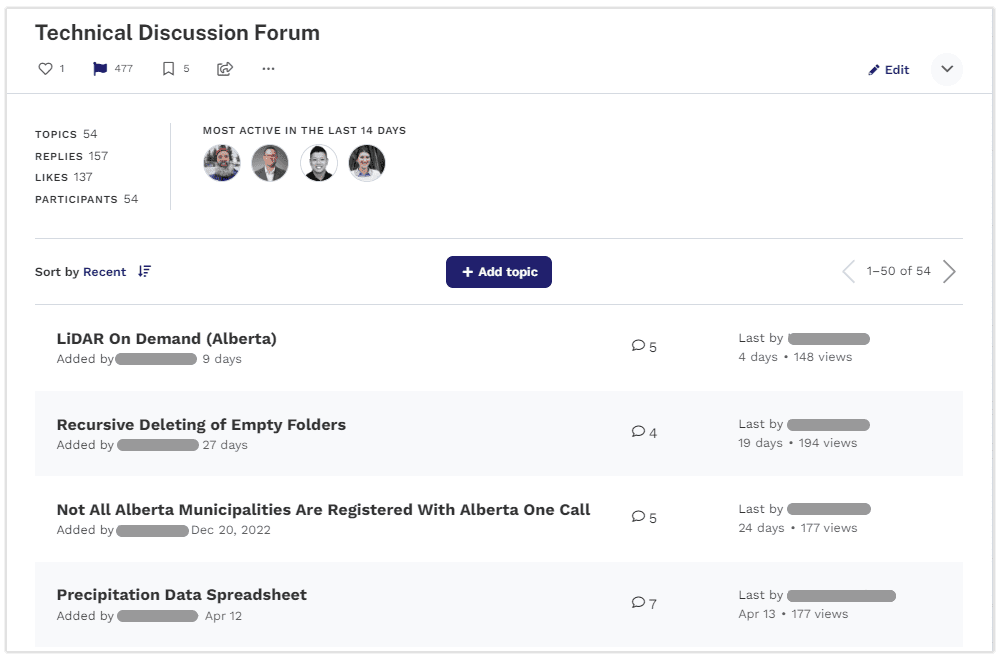Toggle the sort order icon beside Recent
1000x660 pixels.
(x=145, y=272)
